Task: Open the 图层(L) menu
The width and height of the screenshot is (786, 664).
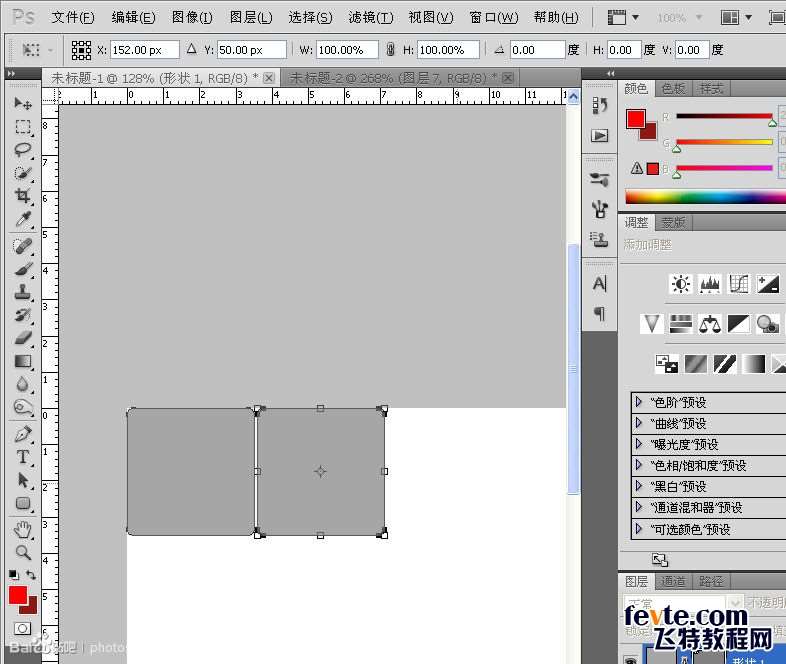Action: (251, 18)
